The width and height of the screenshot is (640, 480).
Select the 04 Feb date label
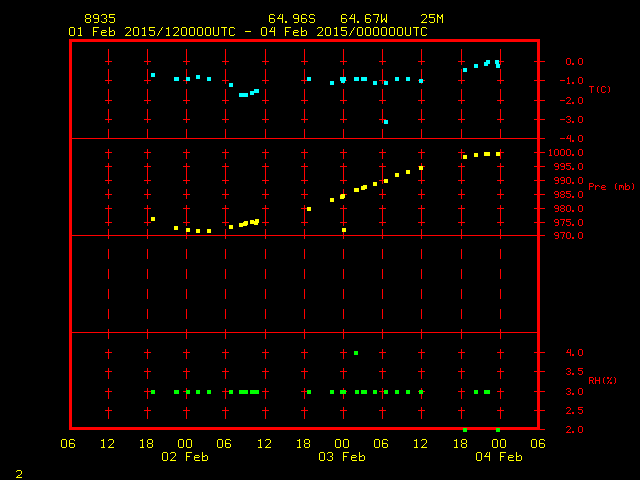[x=498, y=457]
